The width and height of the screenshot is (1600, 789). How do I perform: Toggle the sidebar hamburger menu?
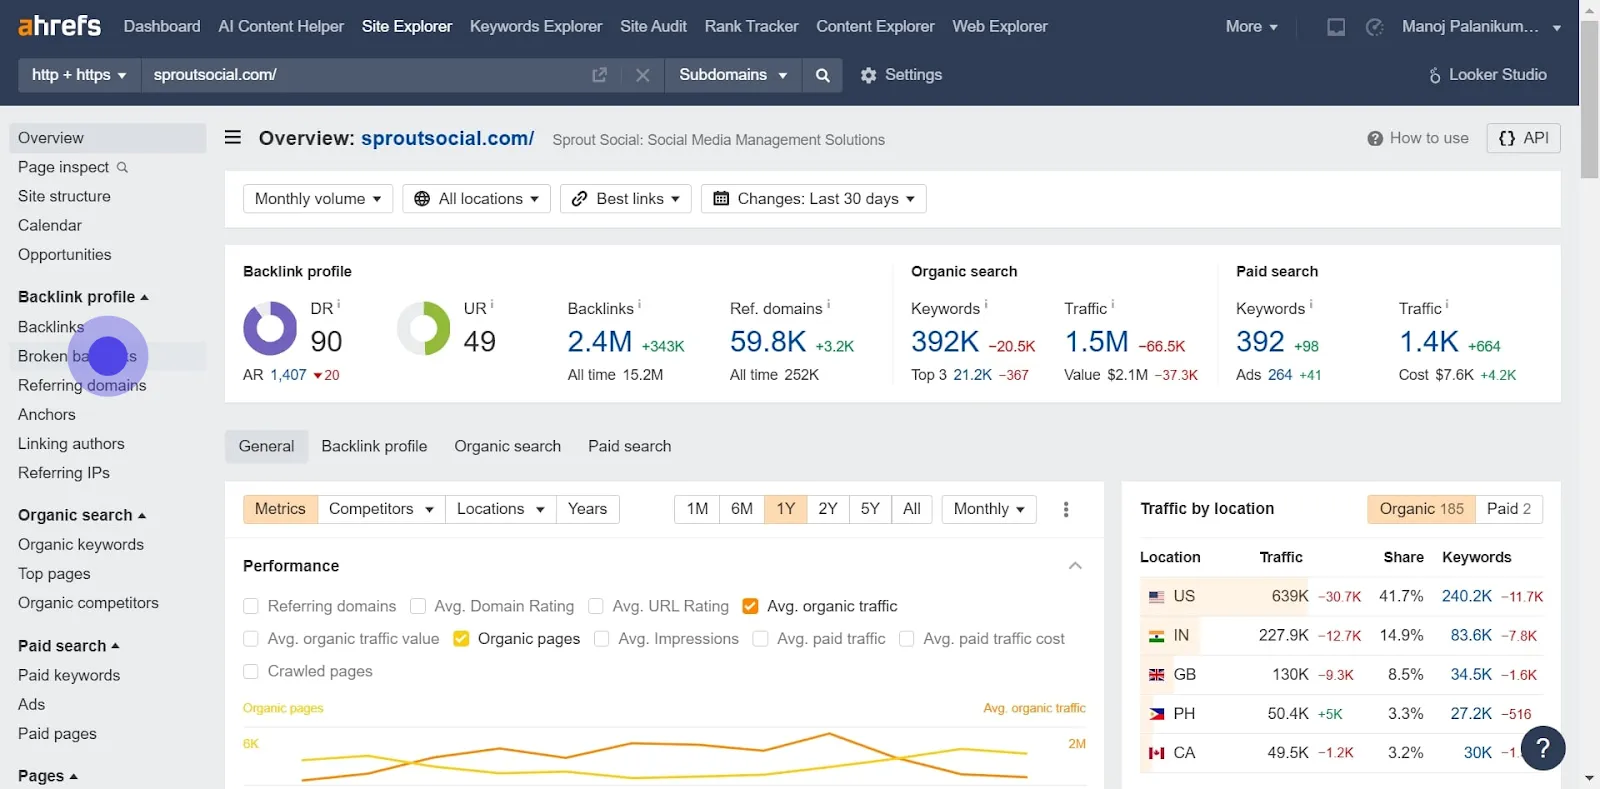tap(233, 137)
